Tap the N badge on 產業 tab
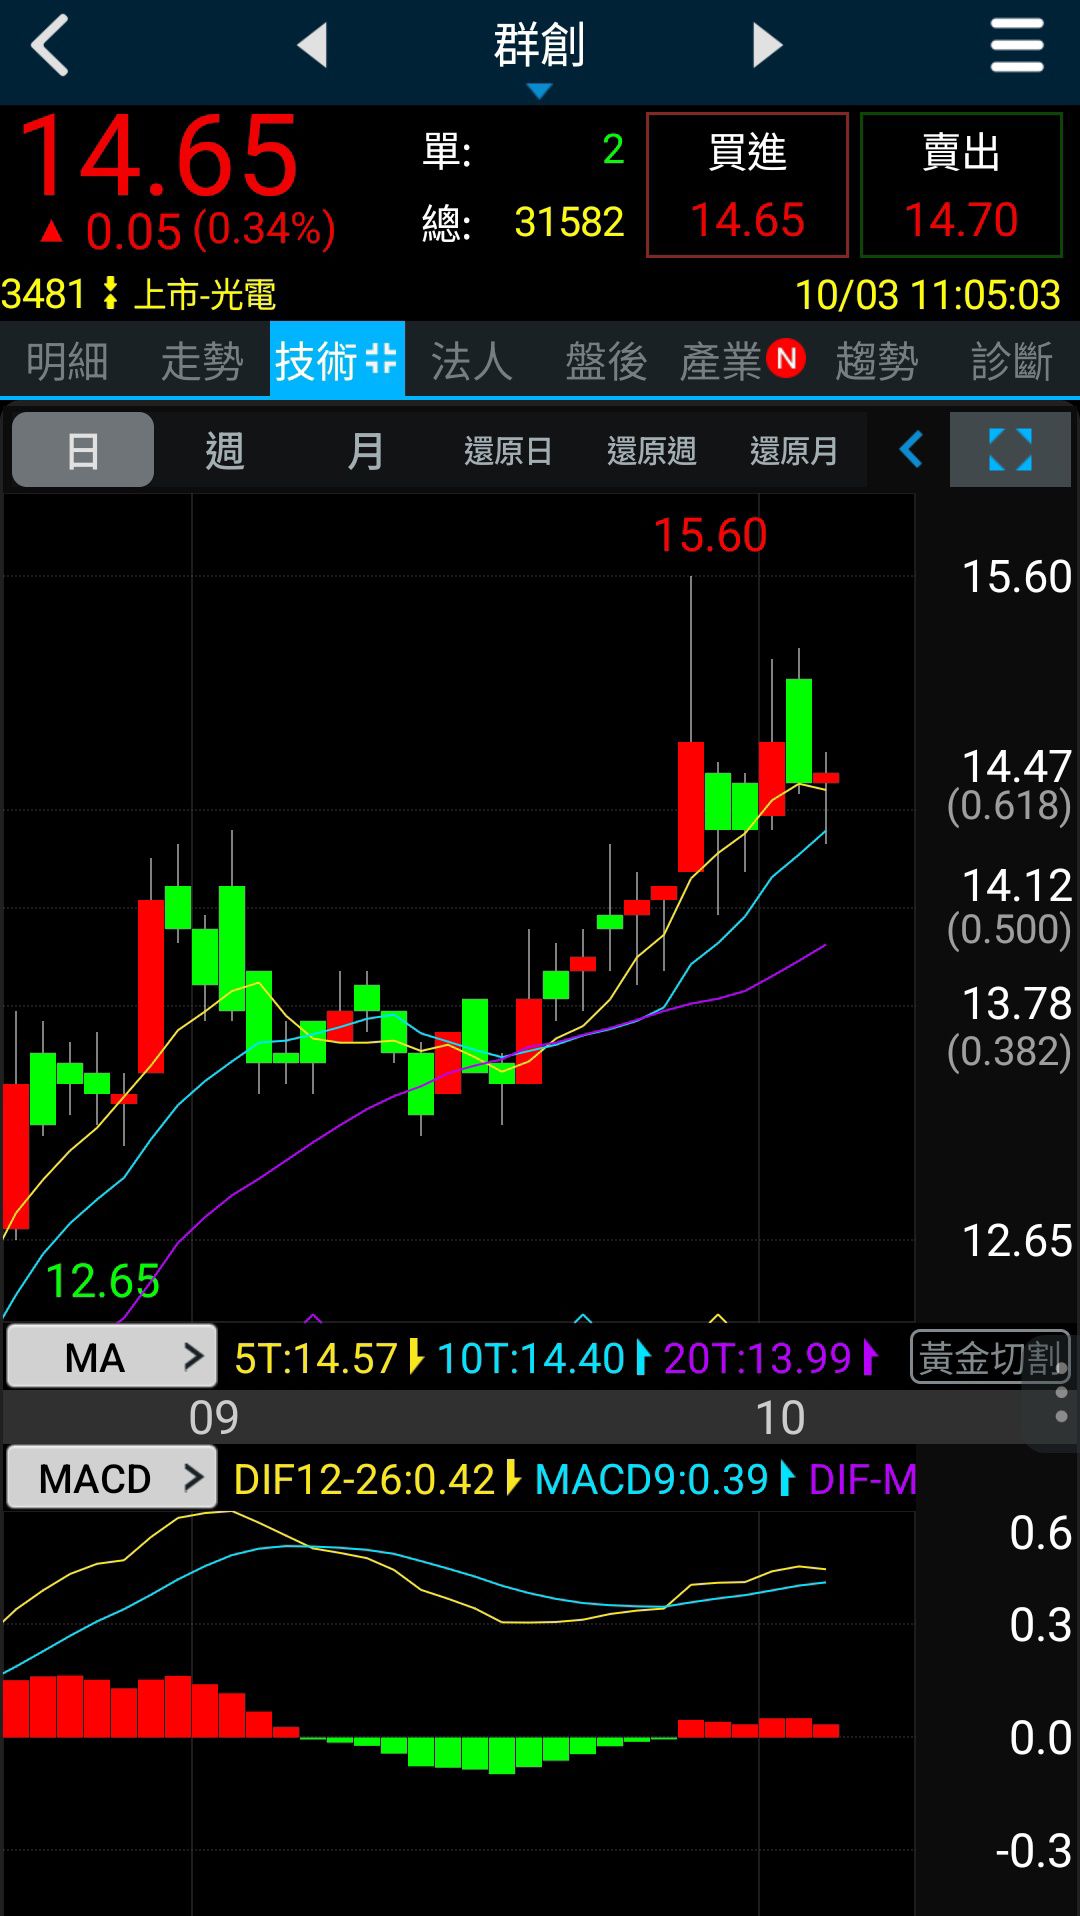Image resolution: width=1080 pixels, height=1916 pixels. tap(786, 358)
